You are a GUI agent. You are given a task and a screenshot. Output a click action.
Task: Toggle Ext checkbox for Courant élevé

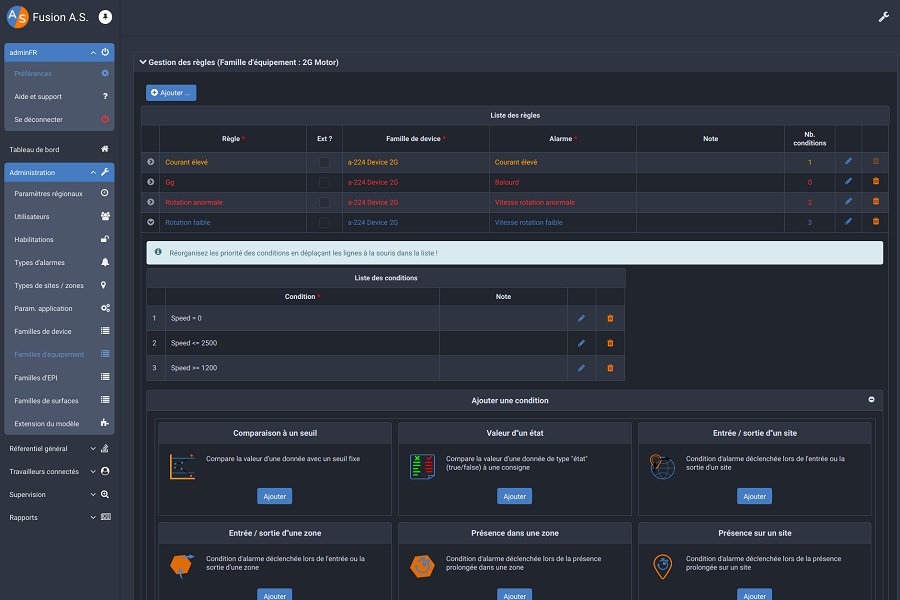(324, 162)
